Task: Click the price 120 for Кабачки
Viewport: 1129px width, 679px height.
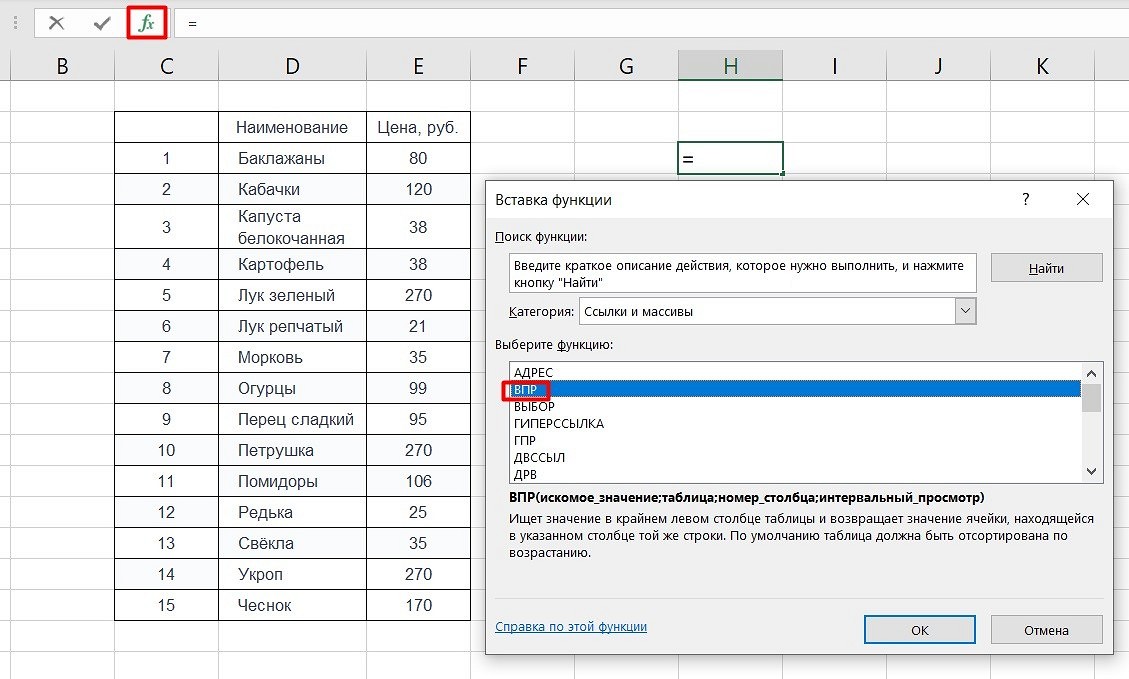Action: pos(418,189)
